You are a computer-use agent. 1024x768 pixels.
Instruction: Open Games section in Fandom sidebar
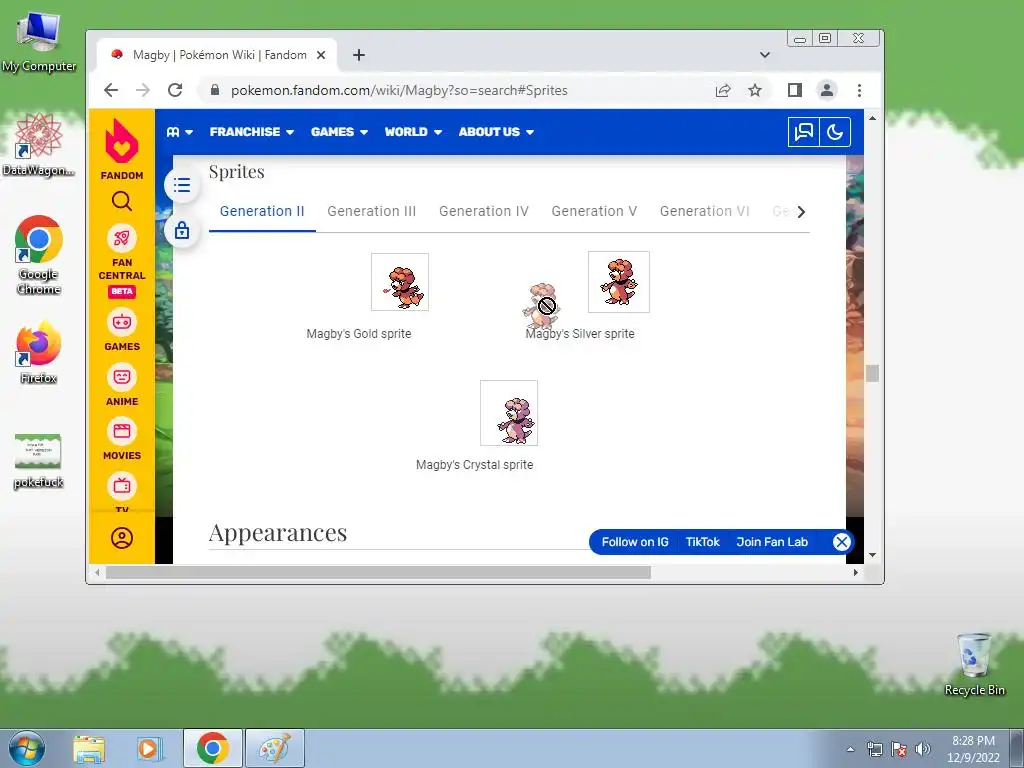click(x=121, y=330)
